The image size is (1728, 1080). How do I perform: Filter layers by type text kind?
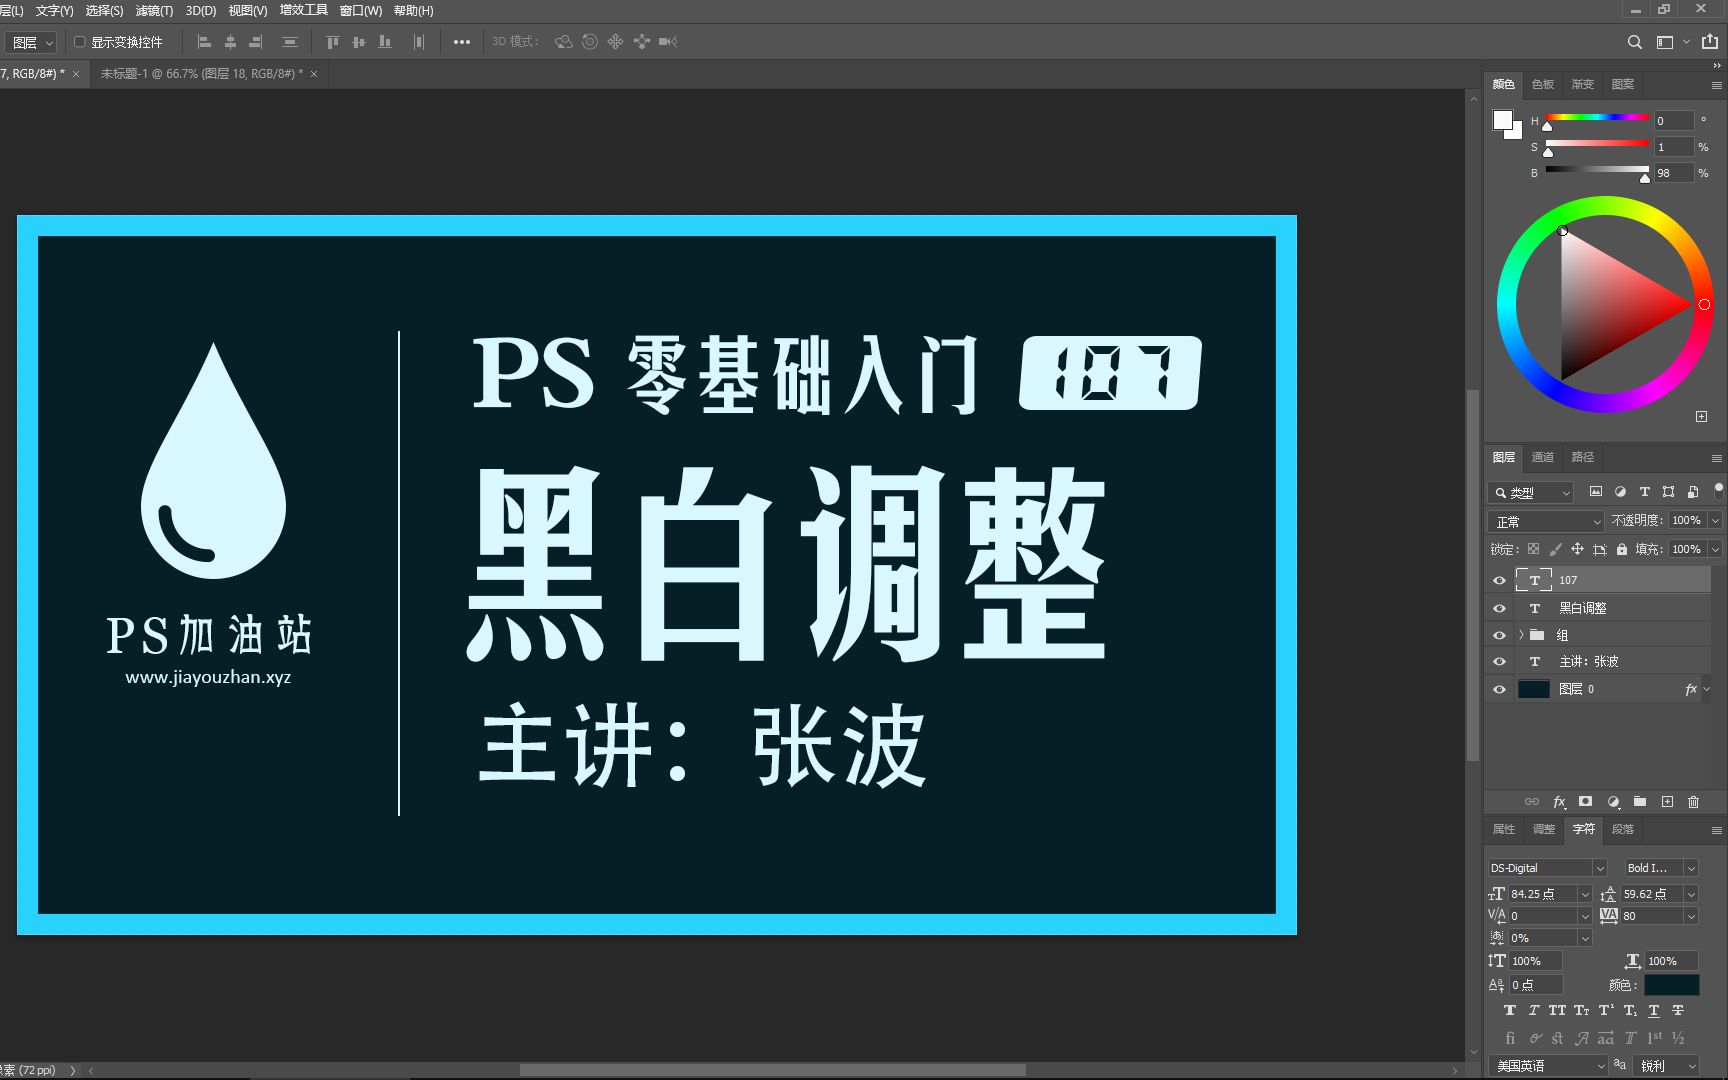point(1644,492)
